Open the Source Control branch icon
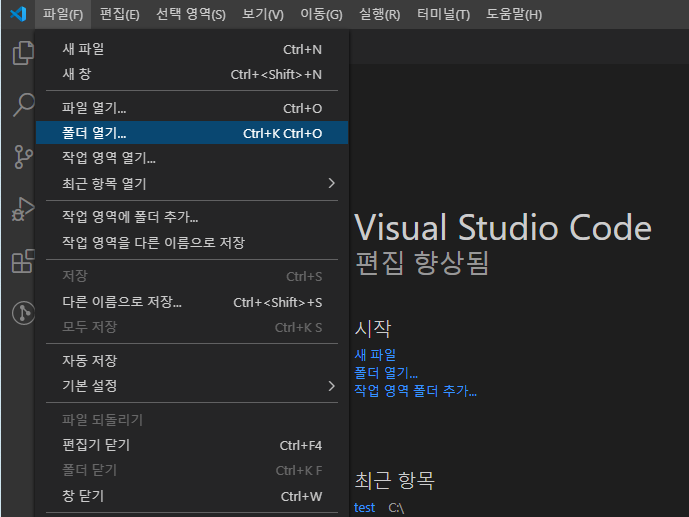Image resolution: width=689 pixels, height=517 pixels. (x=23, y=157)
